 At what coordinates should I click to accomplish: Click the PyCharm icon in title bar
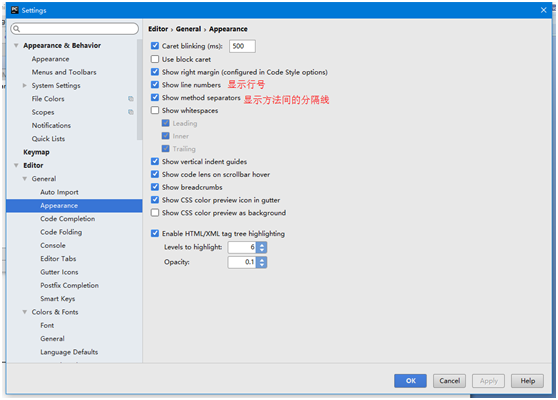[x=15, y=10]
